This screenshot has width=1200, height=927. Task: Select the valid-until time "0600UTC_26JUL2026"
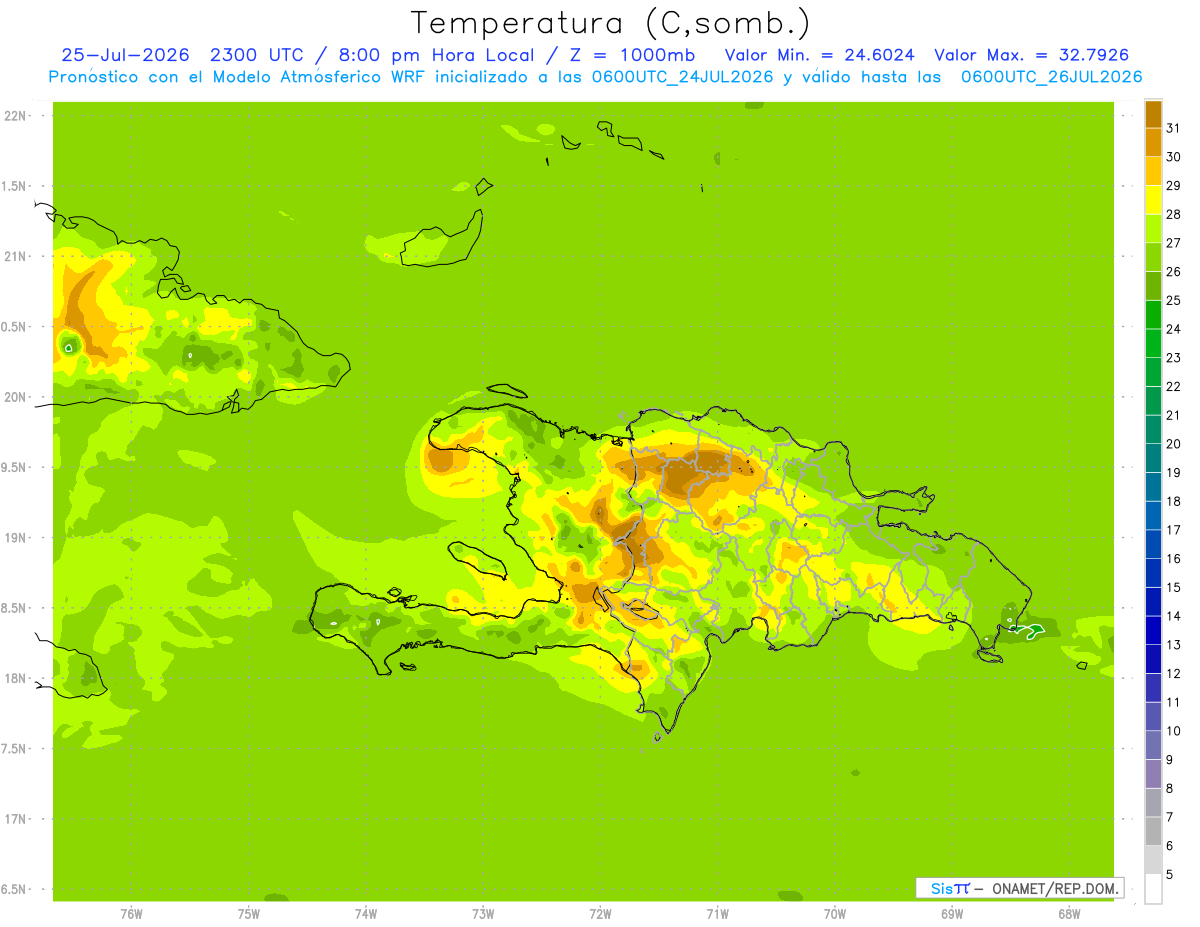click(x=1051, y=77)
